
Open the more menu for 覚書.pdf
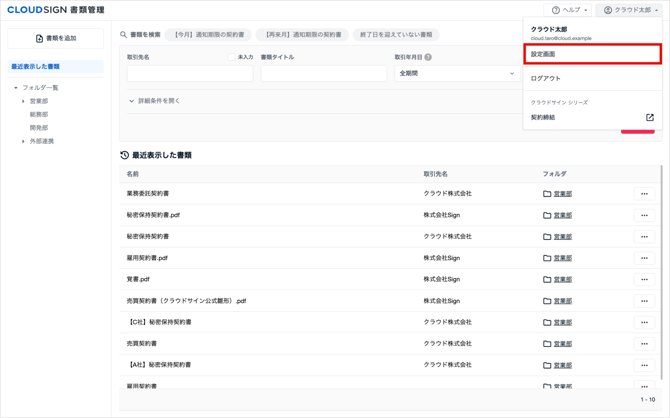click(x=644, y=280)
